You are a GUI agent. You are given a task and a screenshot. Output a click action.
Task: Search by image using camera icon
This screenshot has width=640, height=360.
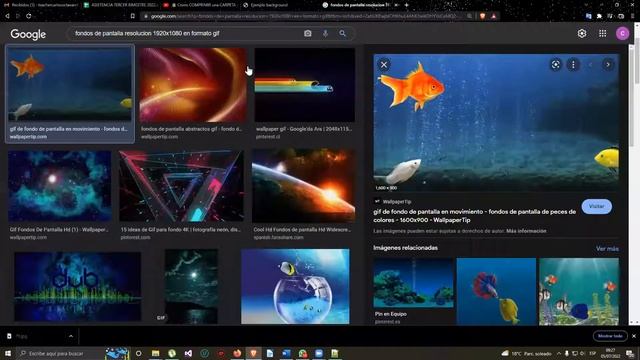[308, 33]
